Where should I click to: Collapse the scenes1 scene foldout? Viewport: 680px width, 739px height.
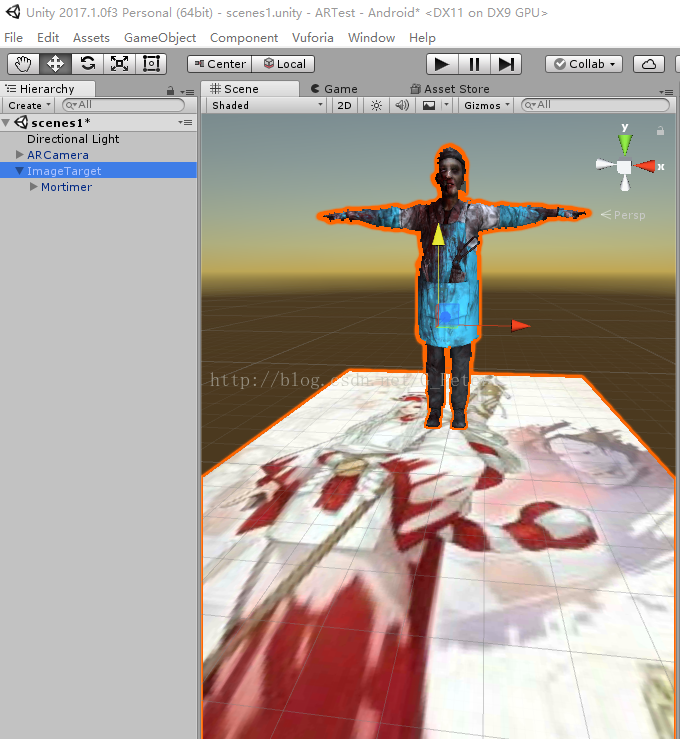[x=6, y=123]
